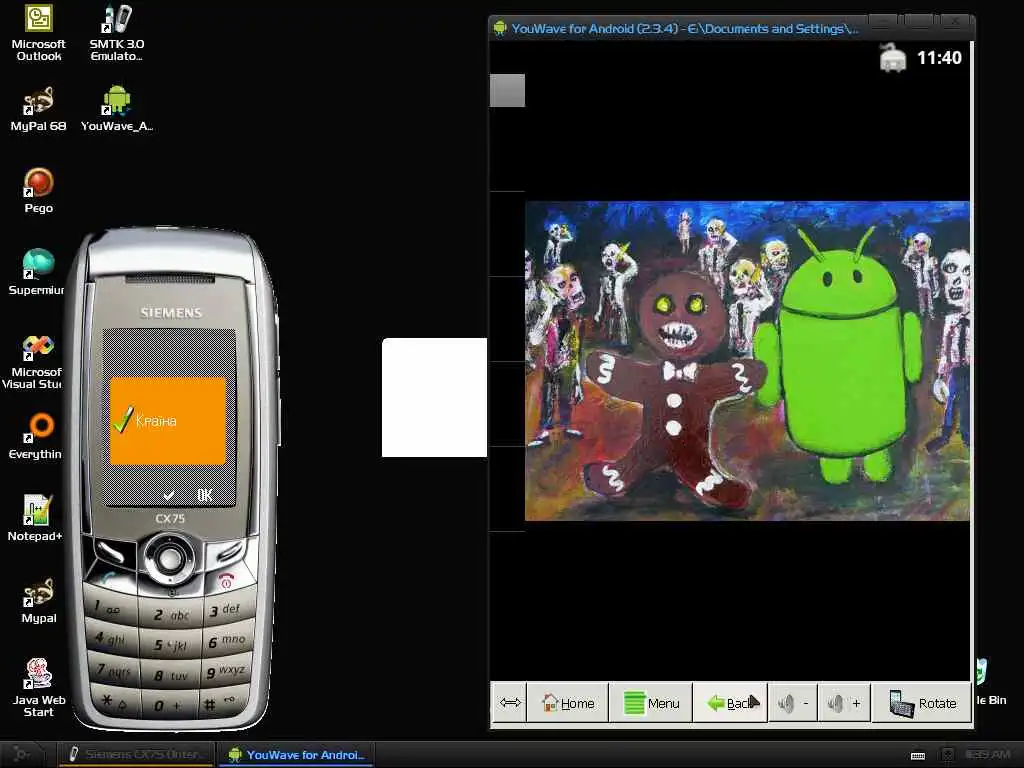This screenshot has height=768, width=1024.
Task: Tap the 8 tuv key on Siemens keypad
Action: pos(170,676)
